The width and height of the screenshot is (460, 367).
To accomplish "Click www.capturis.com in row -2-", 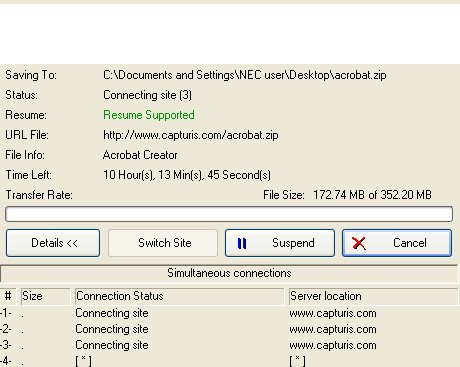I will click(x=333, y=329).
